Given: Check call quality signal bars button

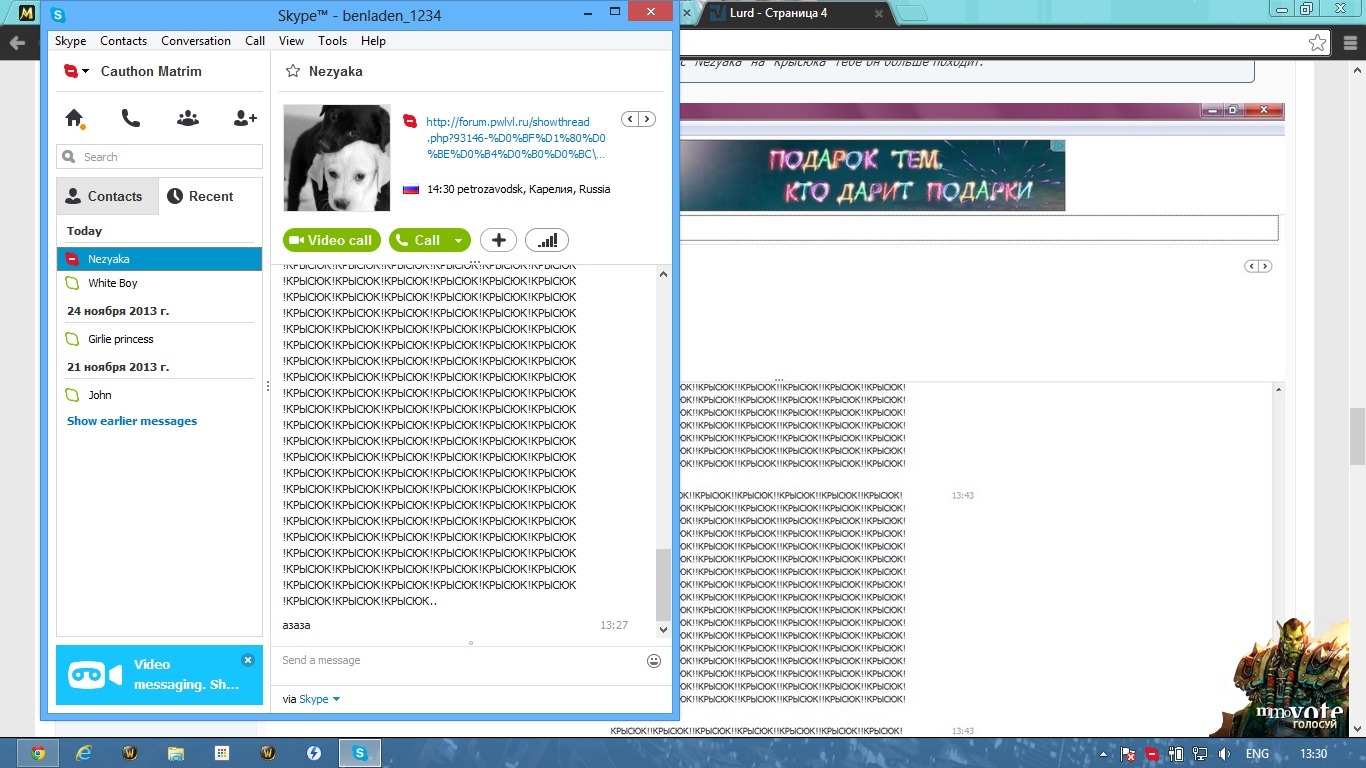Looking at the screenshot, I should tap(547, 240).
